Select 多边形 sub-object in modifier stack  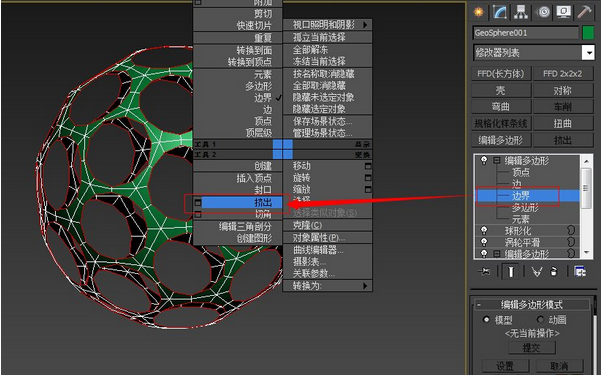(x=525, y=208)
